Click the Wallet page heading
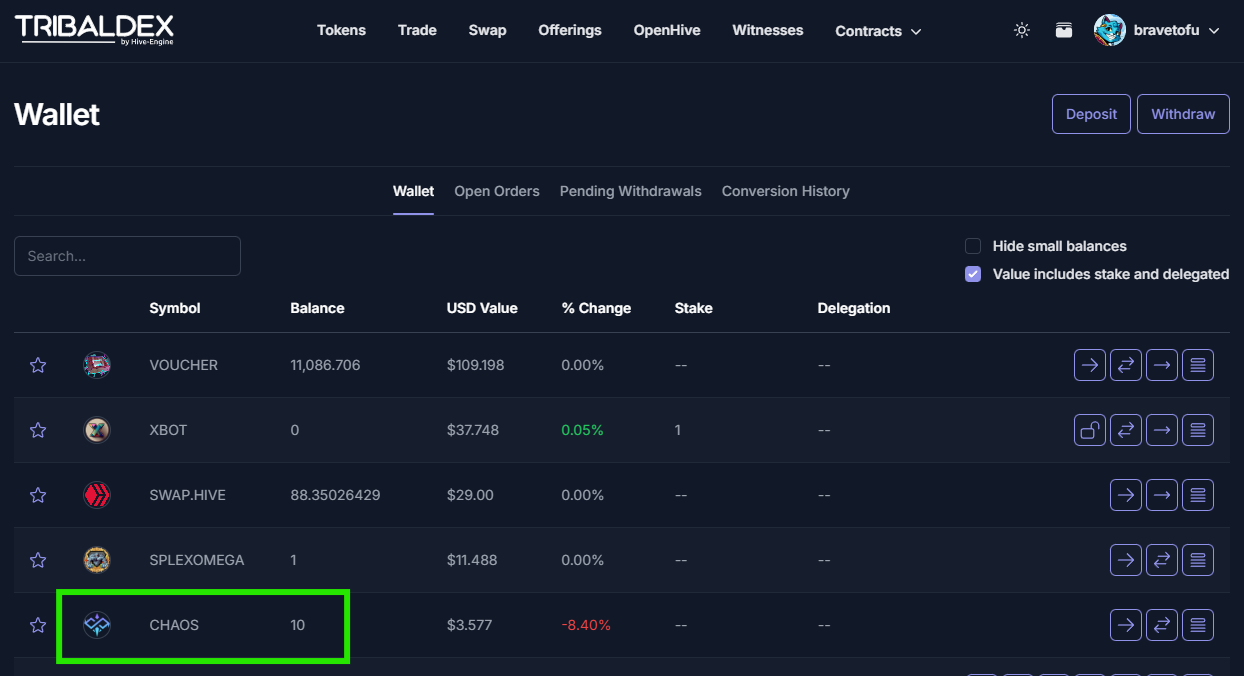Image resolution: width=1244 pixels, height=676 pixels. pyautogui.click(x=57, y=115)
